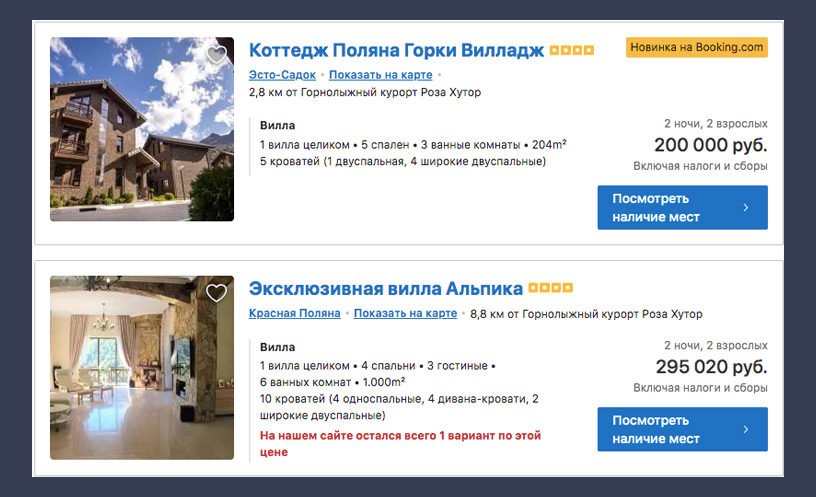
Task: Click the Новинка на Booking.com badge
Action: 697,47
